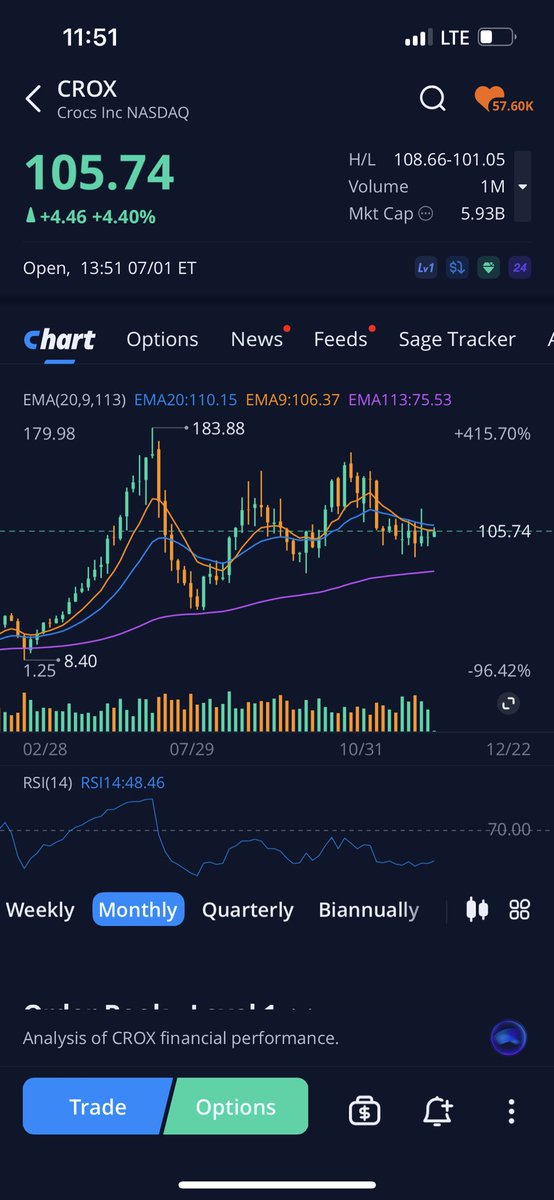The image size is (554, 1200).
Task: Tap the EMA9:106.37 value label
Action: click(293, 399)
